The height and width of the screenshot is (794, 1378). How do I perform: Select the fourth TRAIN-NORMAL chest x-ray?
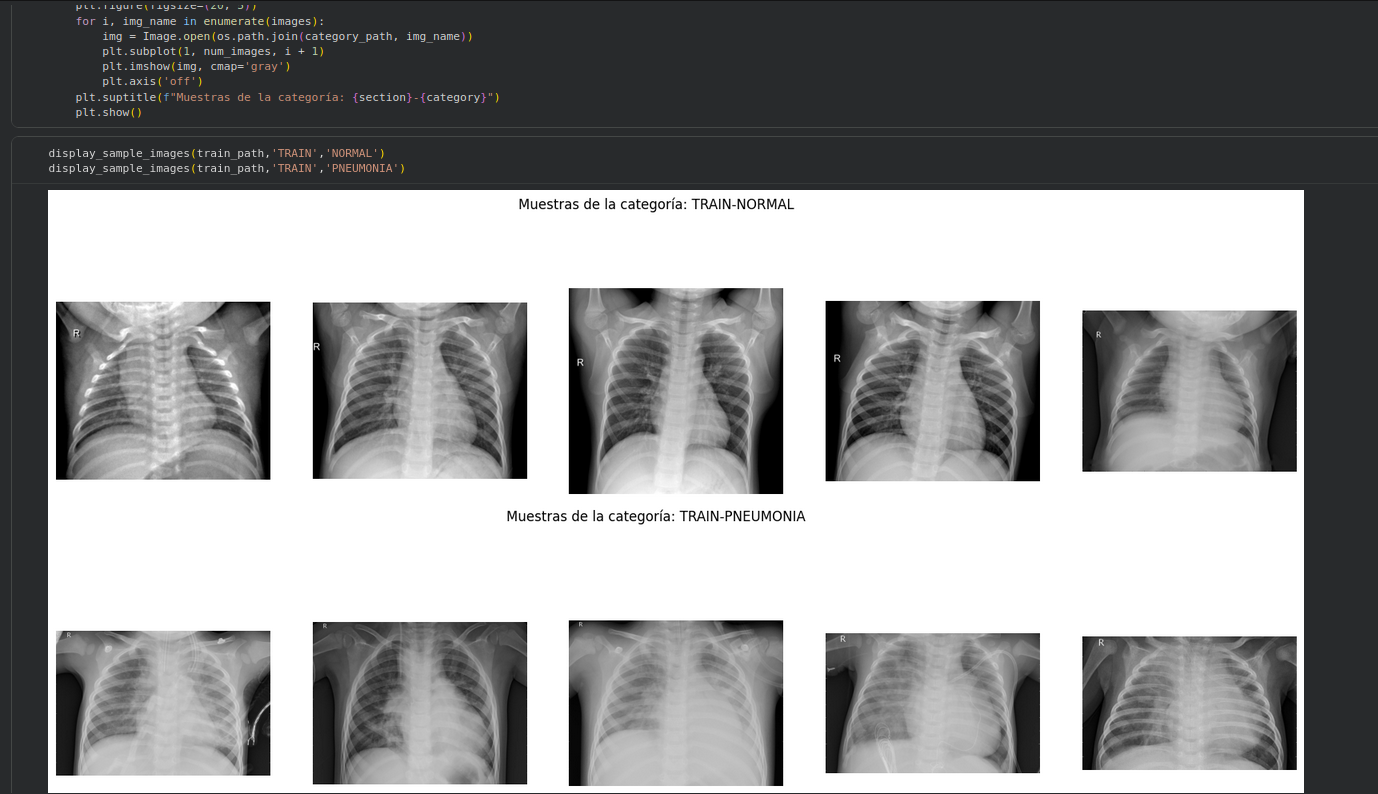tap(932, 390)
